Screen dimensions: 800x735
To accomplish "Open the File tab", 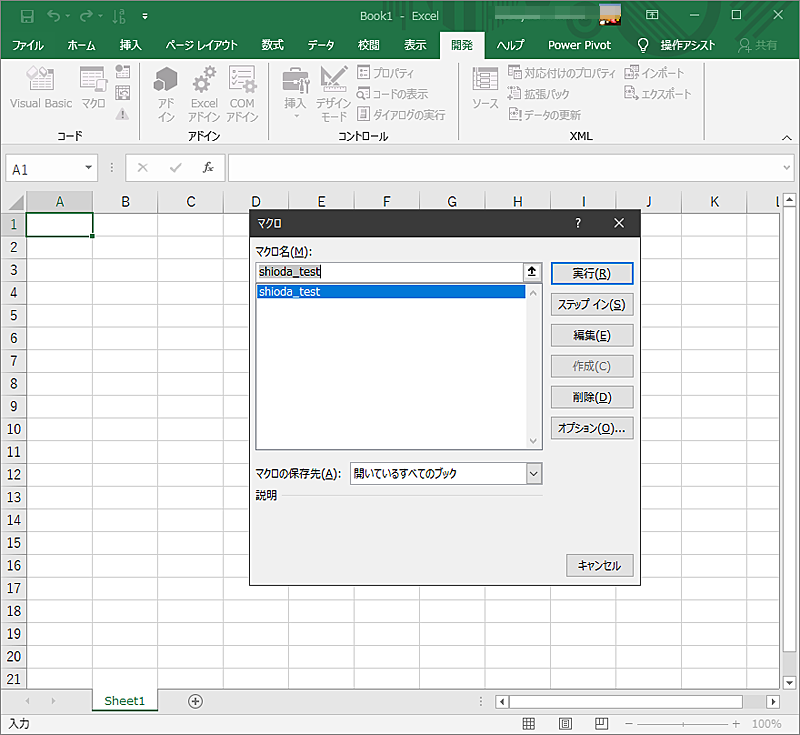I will [x=28, y=45].
